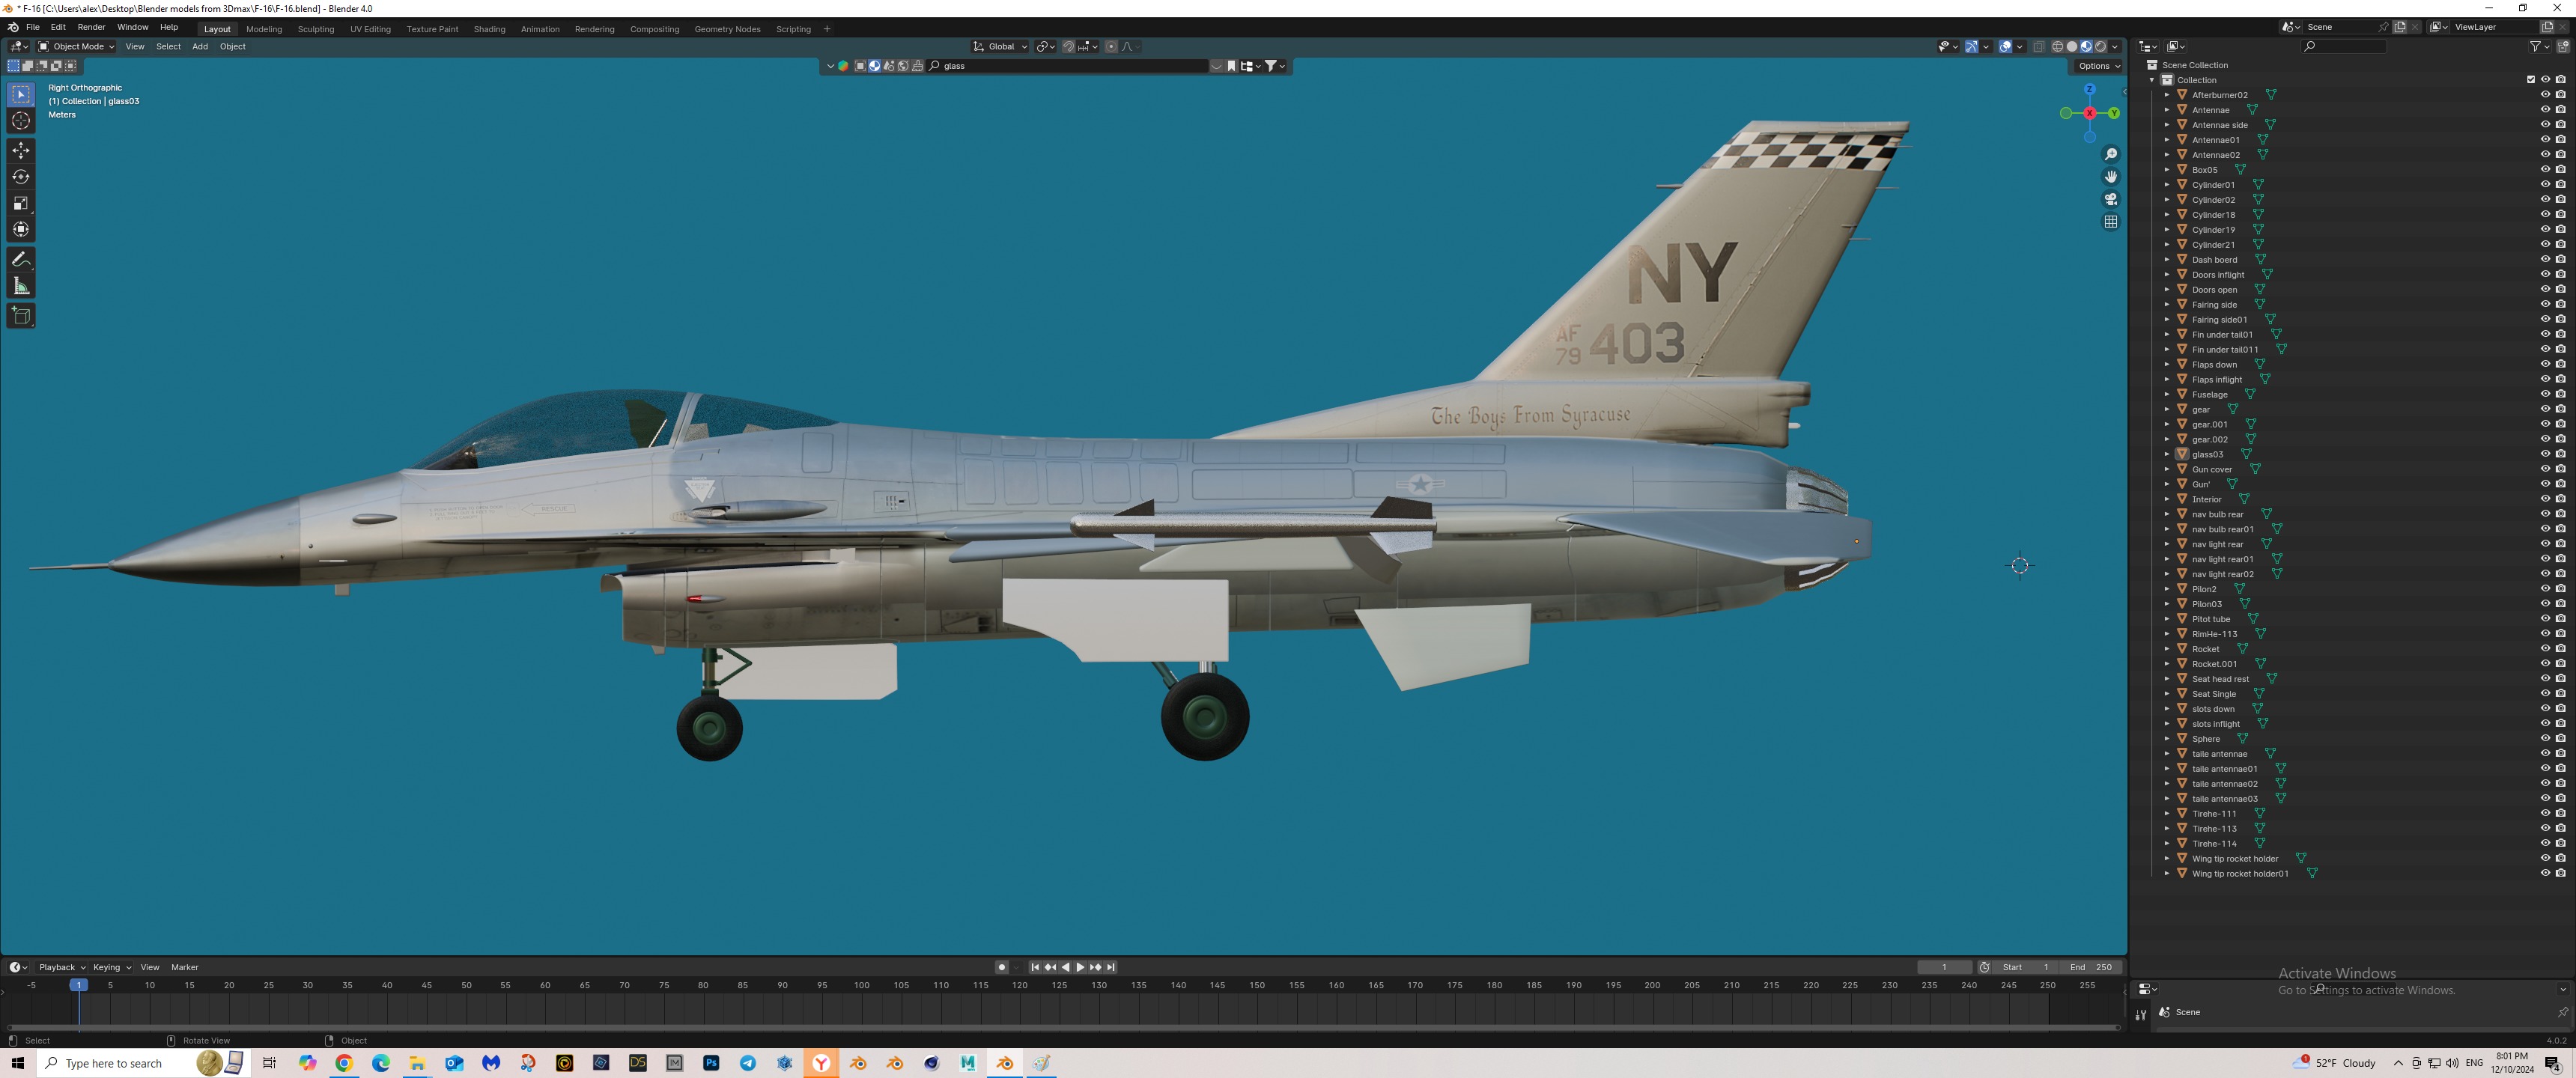Open the Object Mode dropdown
Image resolution: width=2576 pixels, height=1078 pixels.
click(x=76, y=46)
